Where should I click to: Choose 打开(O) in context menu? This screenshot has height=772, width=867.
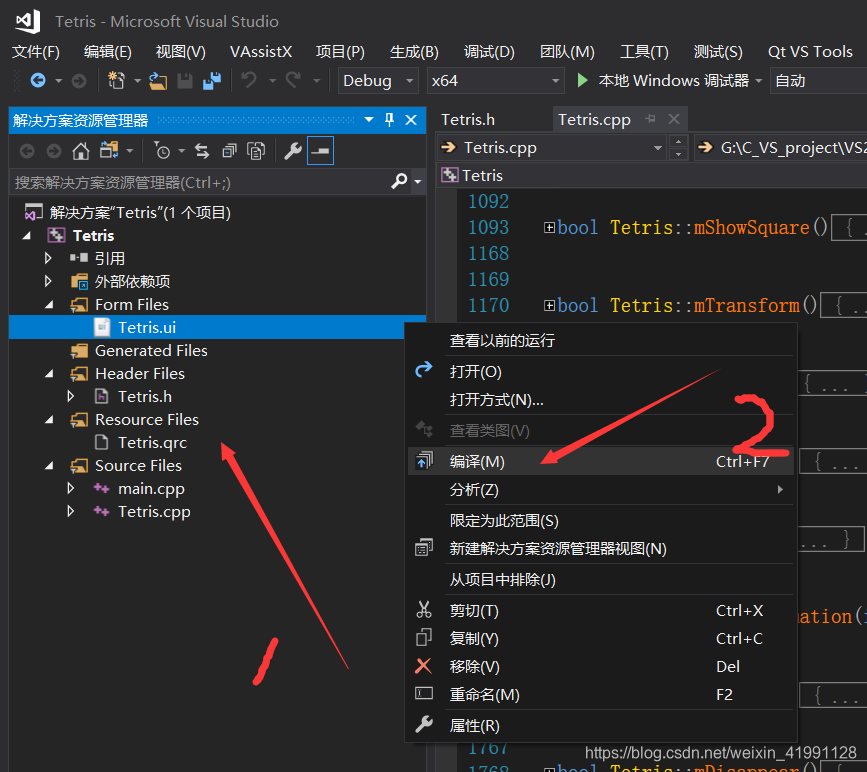click(x=601, y=372)
